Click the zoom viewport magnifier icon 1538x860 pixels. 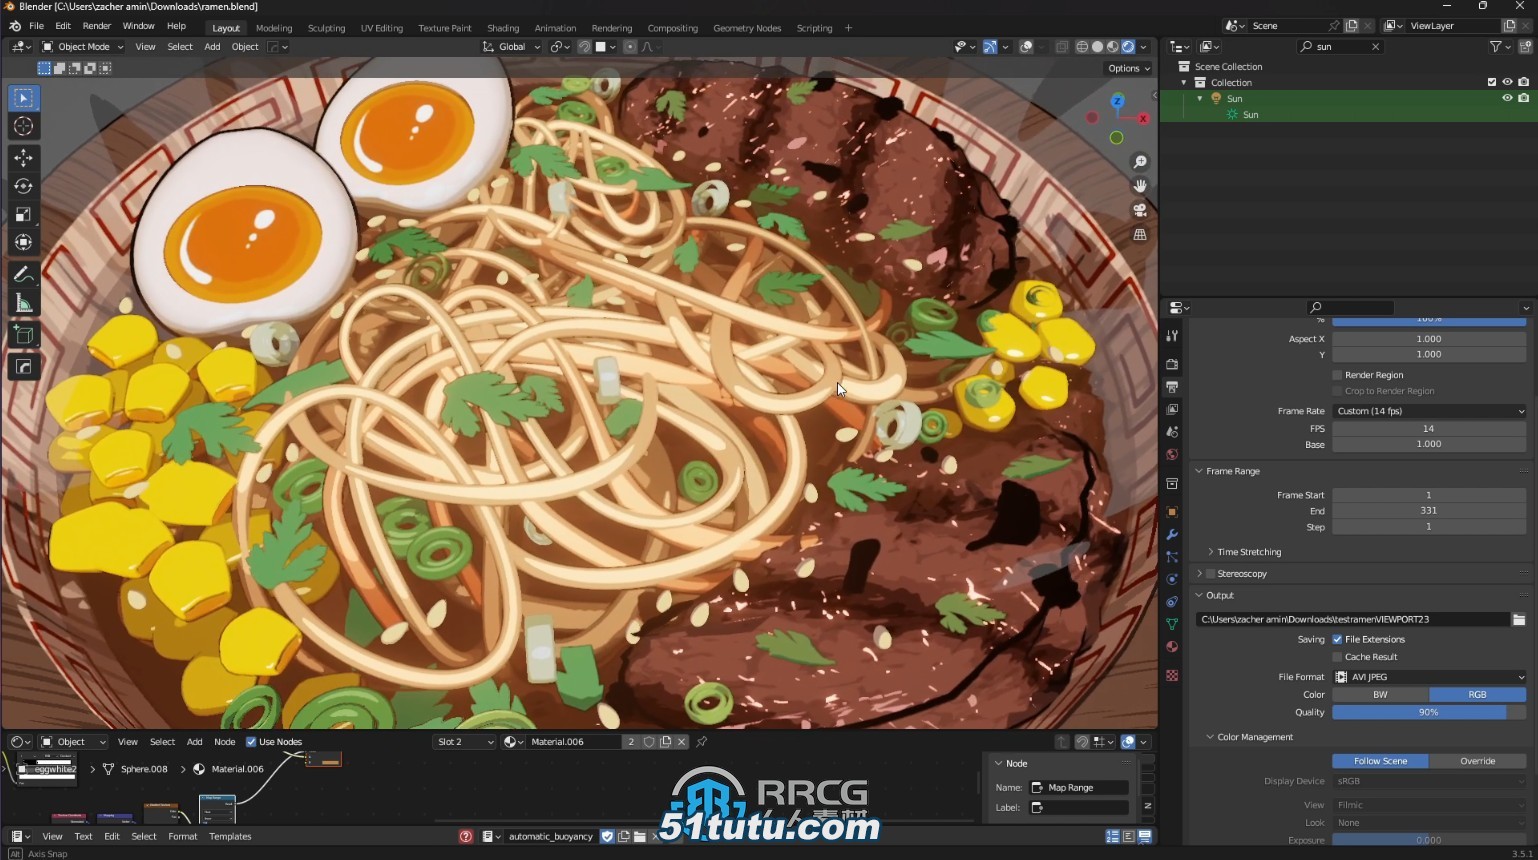click(1140, 162)
